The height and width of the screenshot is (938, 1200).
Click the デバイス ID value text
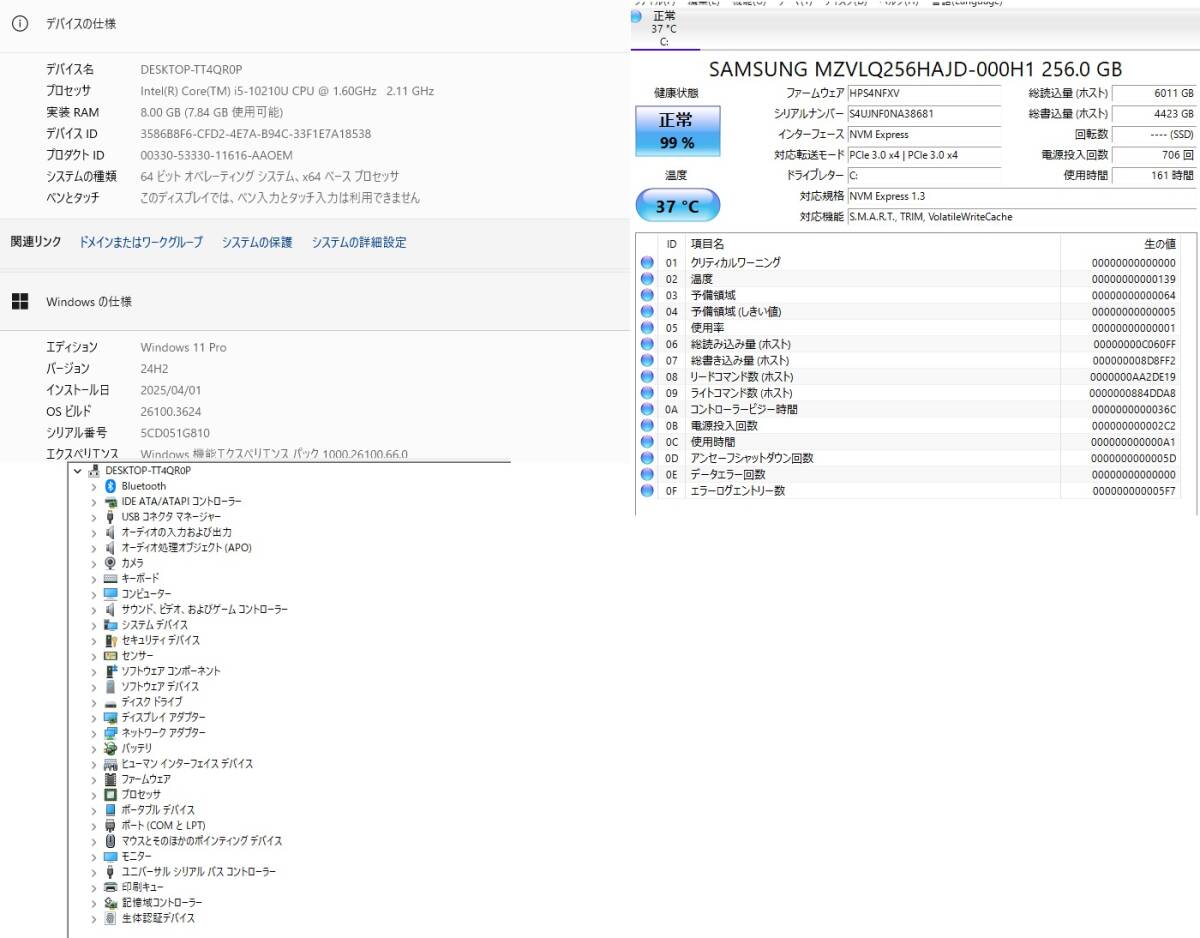(x=256, y=134)
